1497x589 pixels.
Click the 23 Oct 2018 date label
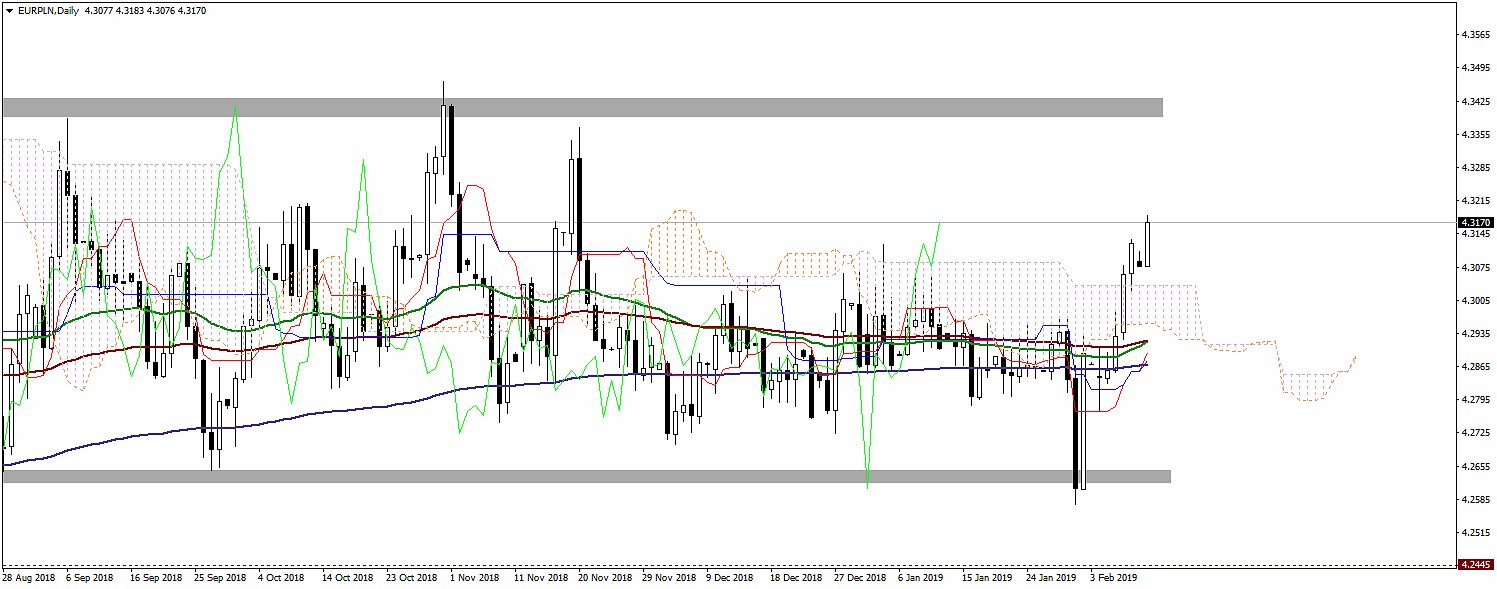(411, 578)
